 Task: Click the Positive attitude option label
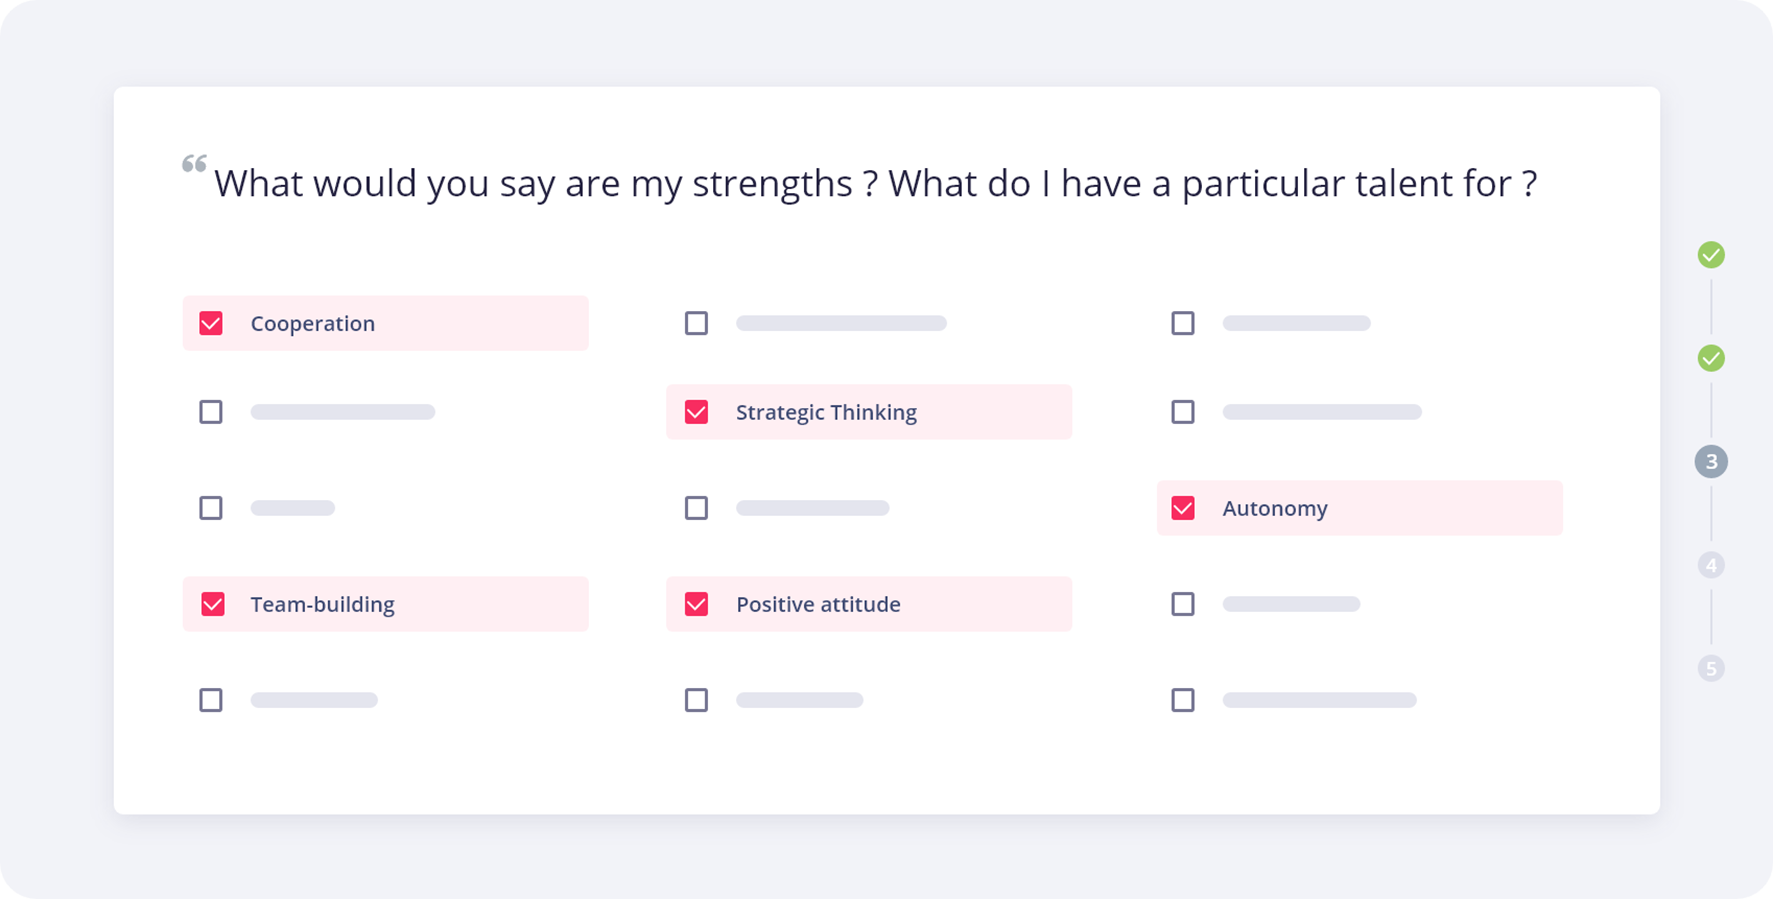[818, 604]
